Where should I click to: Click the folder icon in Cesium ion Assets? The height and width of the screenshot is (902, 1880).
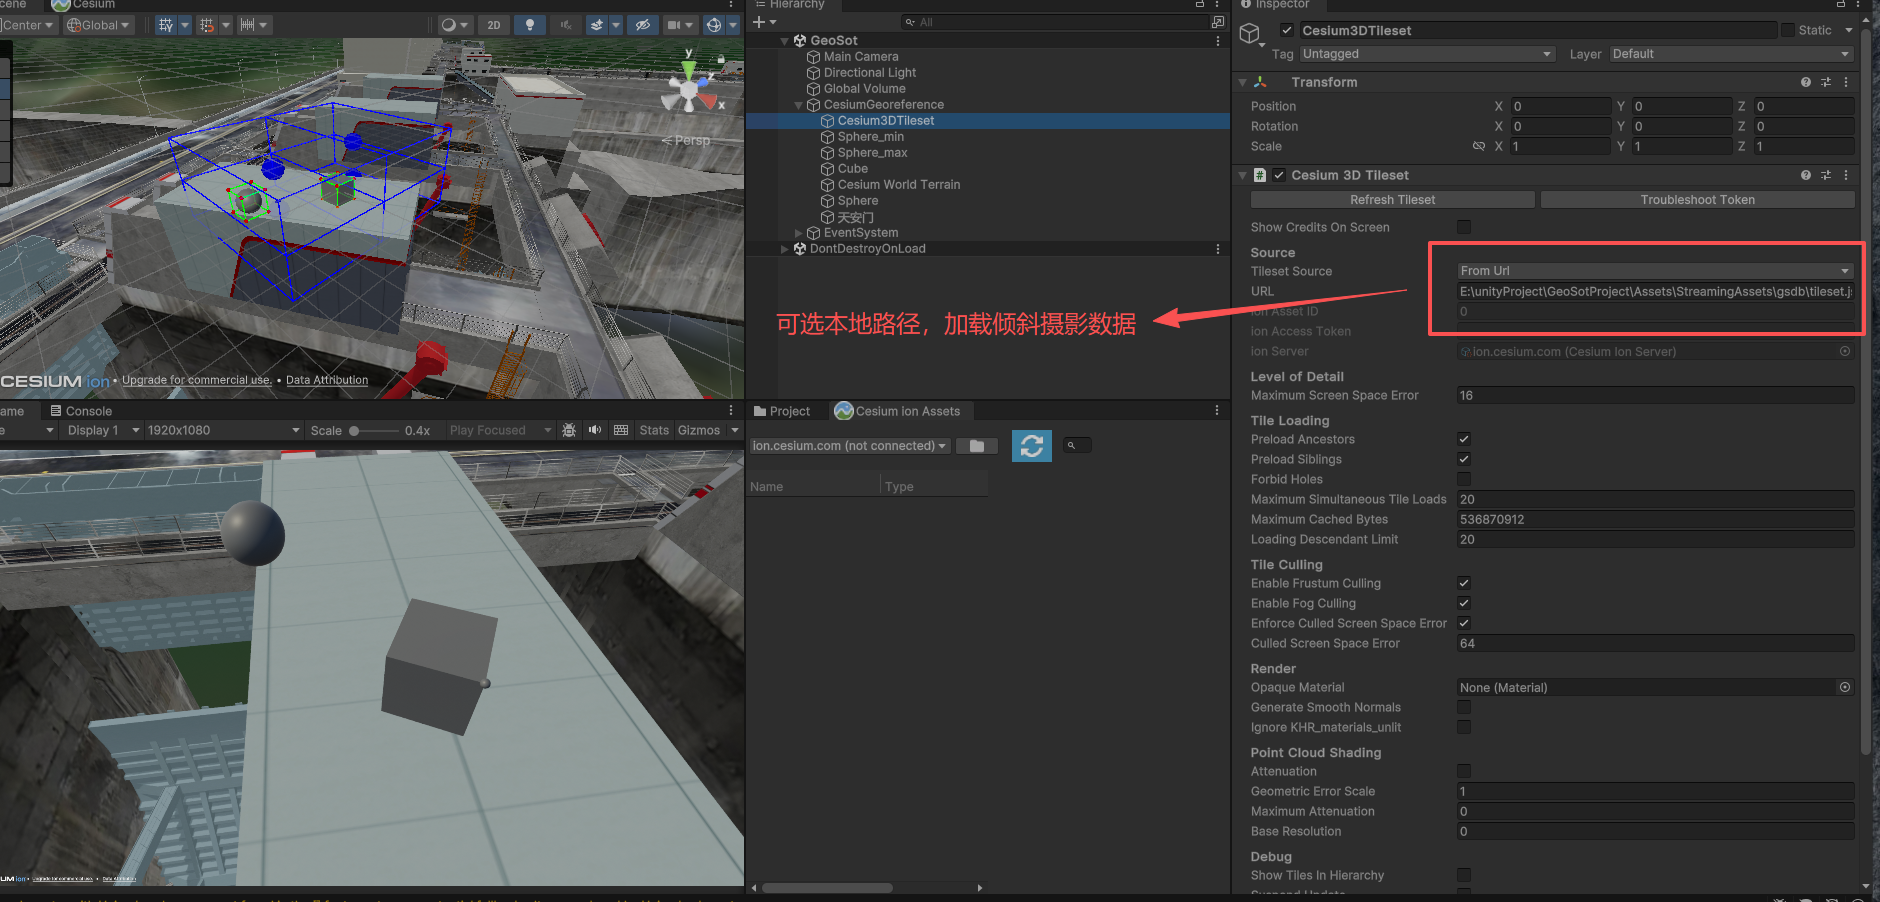[x=977, y=446]
